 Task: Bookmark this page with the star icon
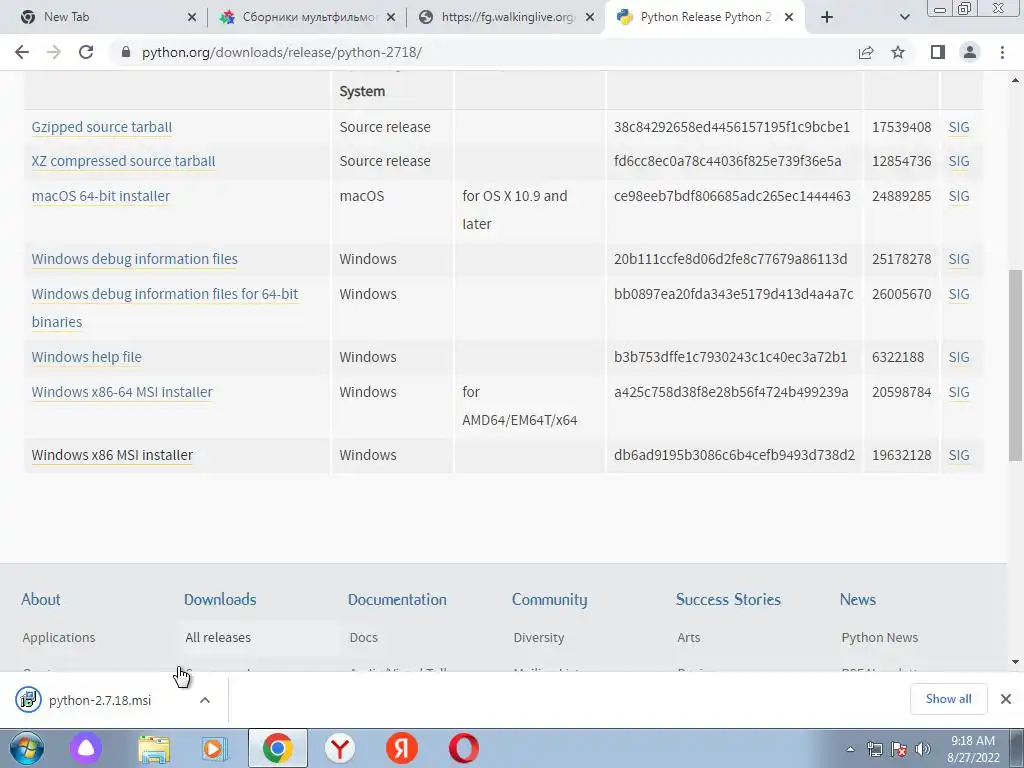(x=898, y=52)
